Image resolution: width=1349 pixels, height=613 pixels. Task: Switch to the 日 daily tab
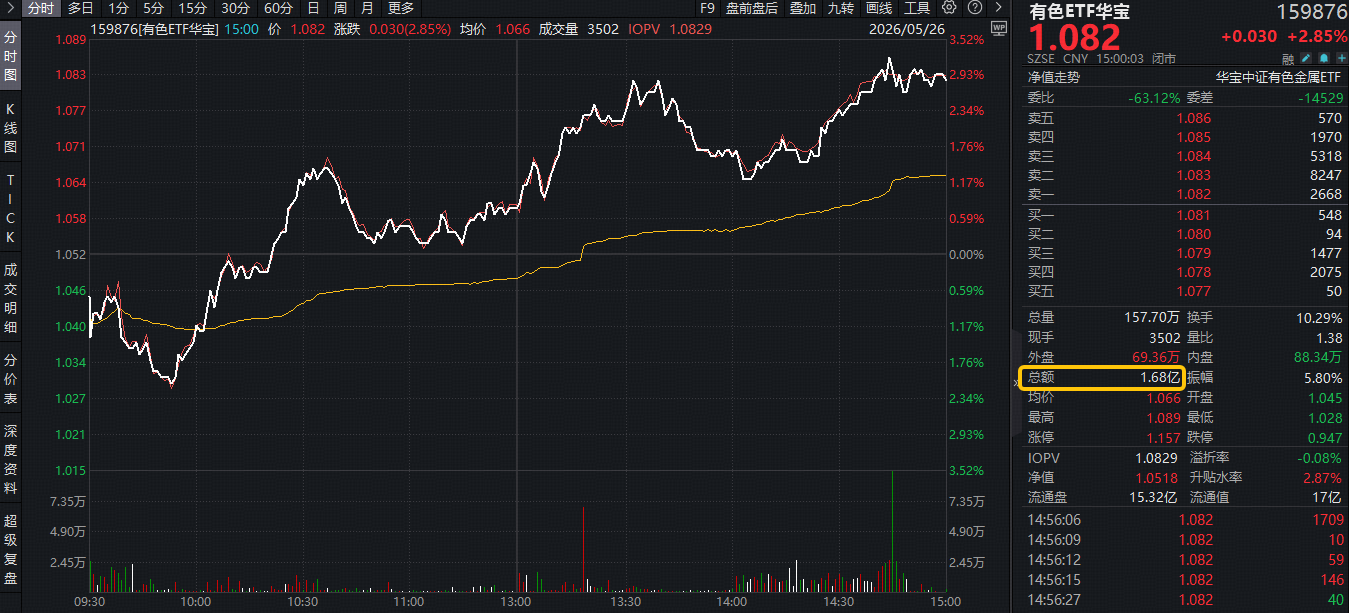click(x=313, y=8)
